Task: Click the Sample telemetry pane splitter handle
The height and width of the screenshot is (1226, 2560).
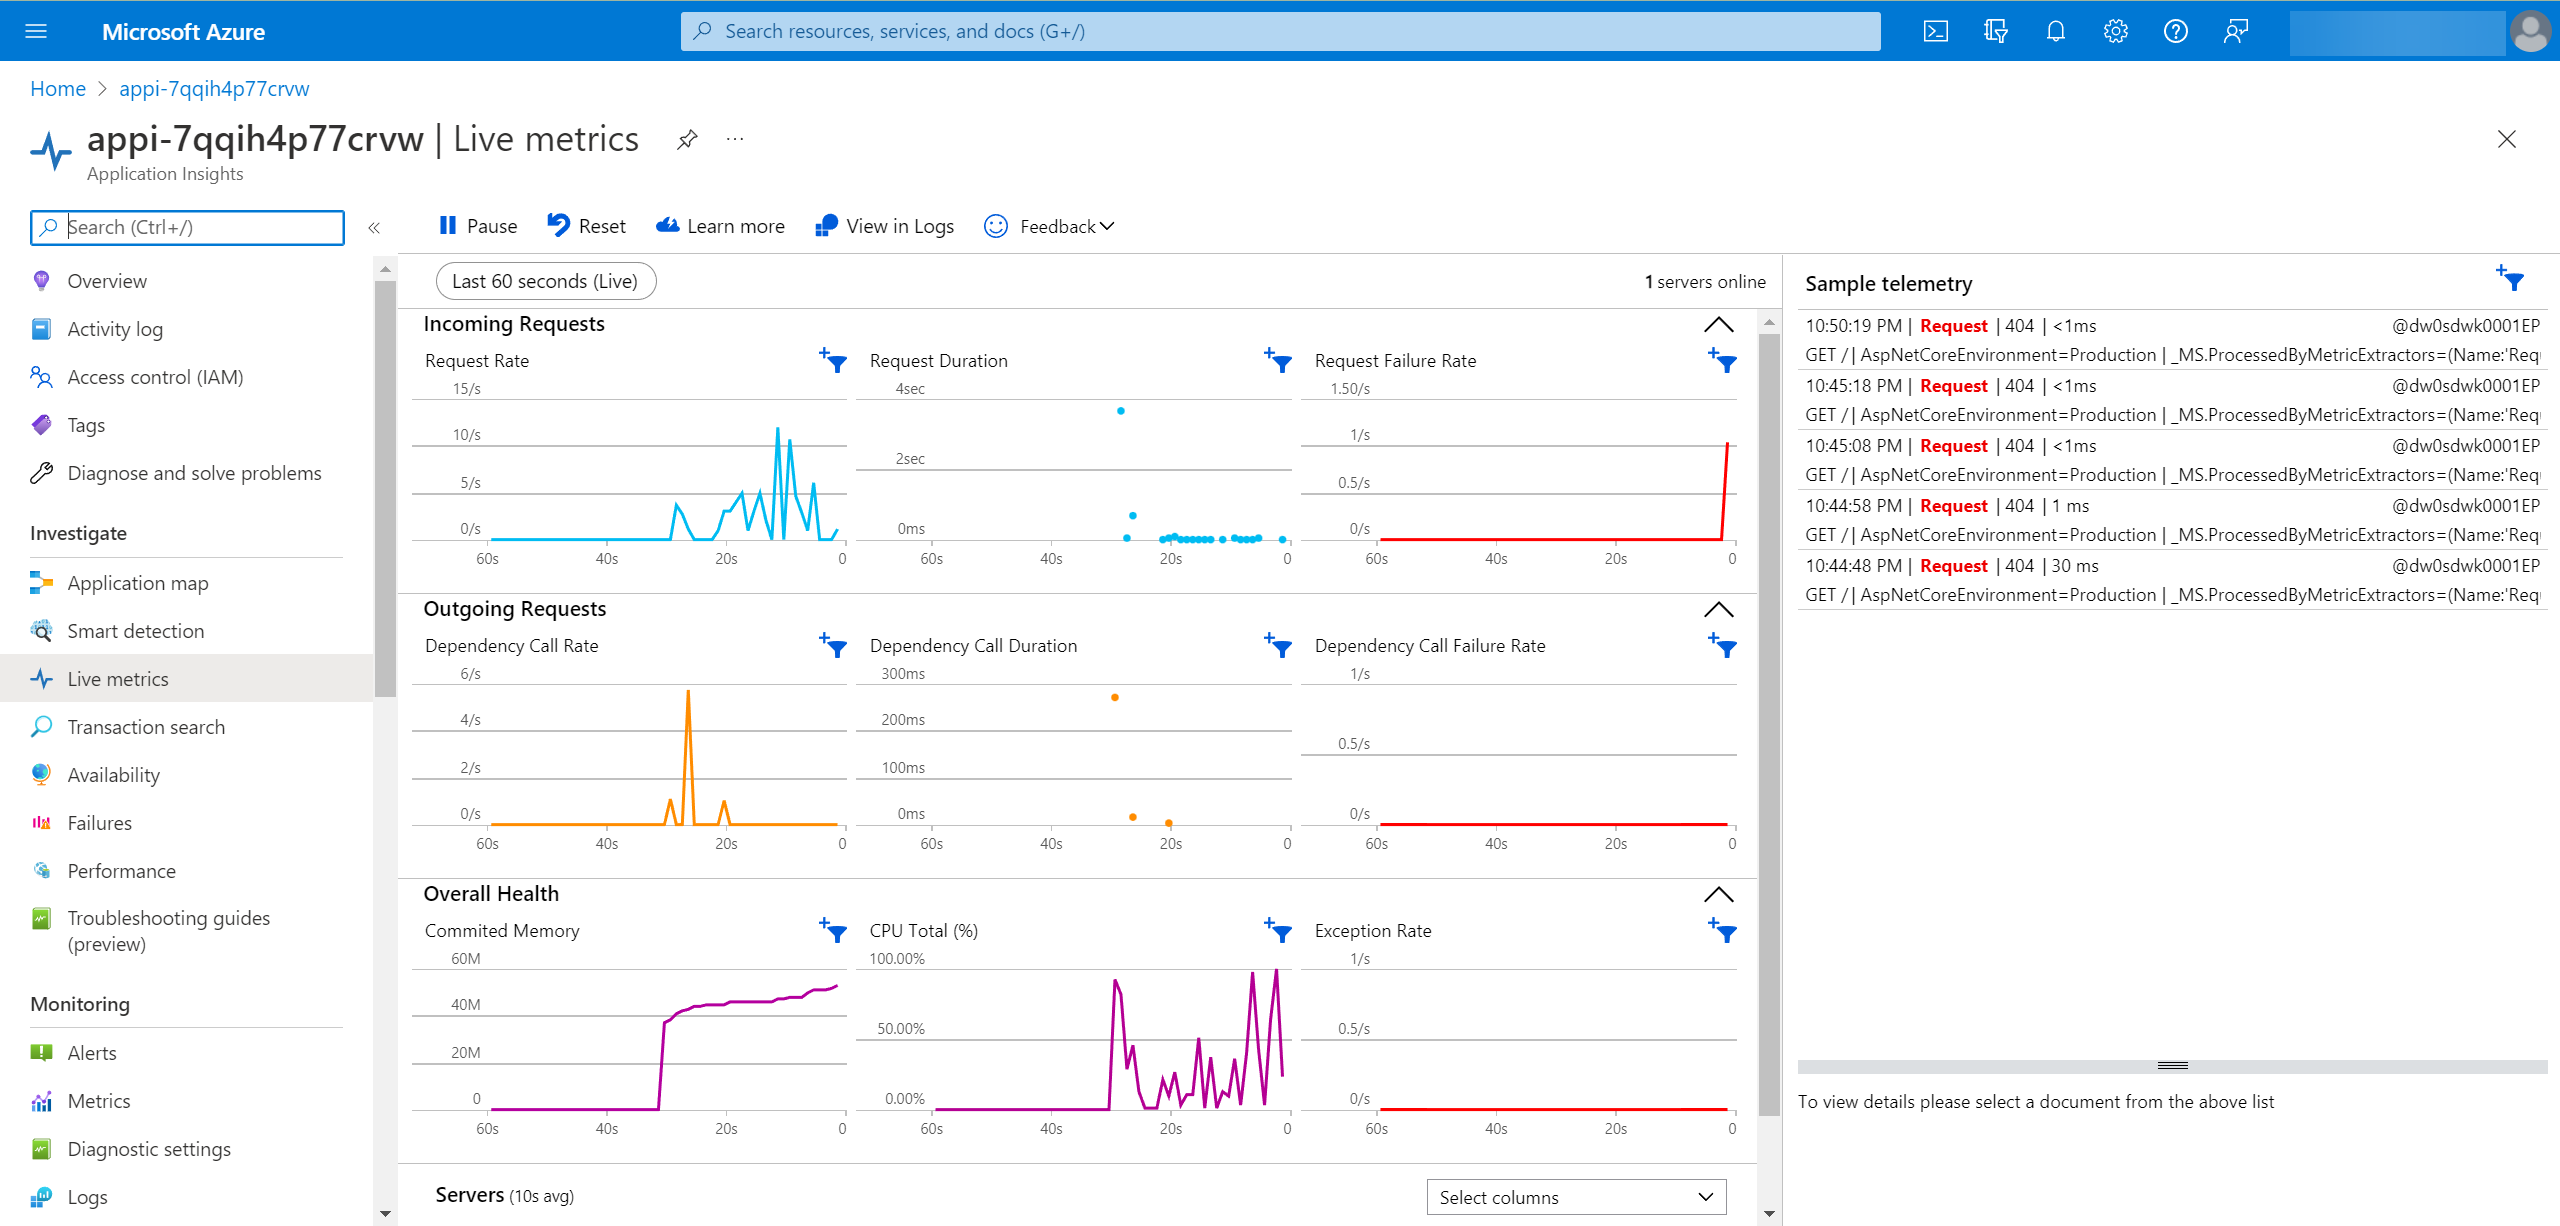Action: click(2172, 1066)
